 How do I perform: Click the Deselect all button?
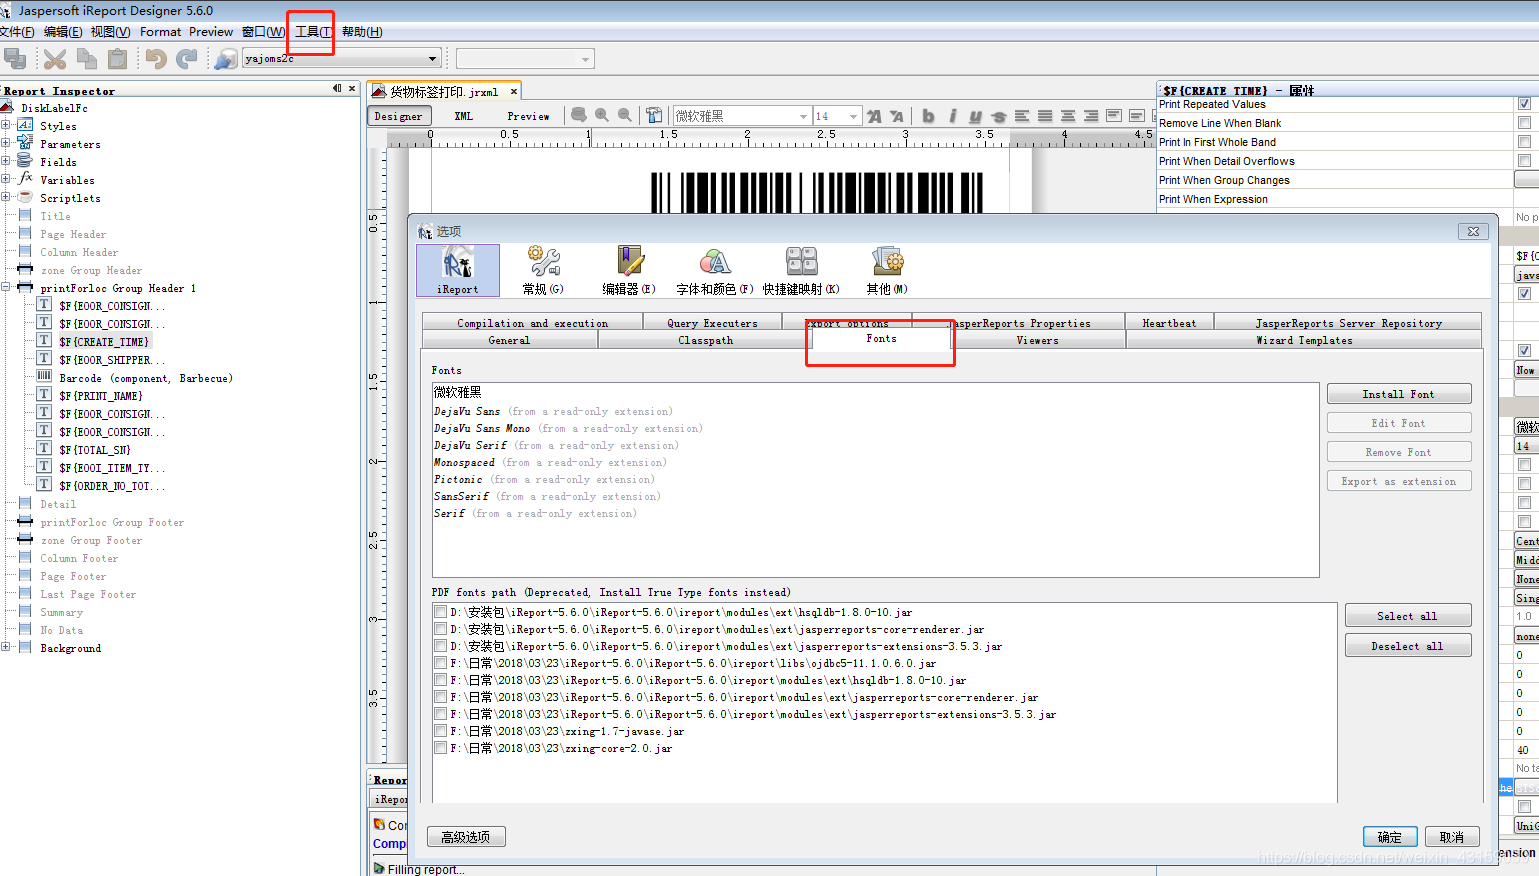[1408, 646]
